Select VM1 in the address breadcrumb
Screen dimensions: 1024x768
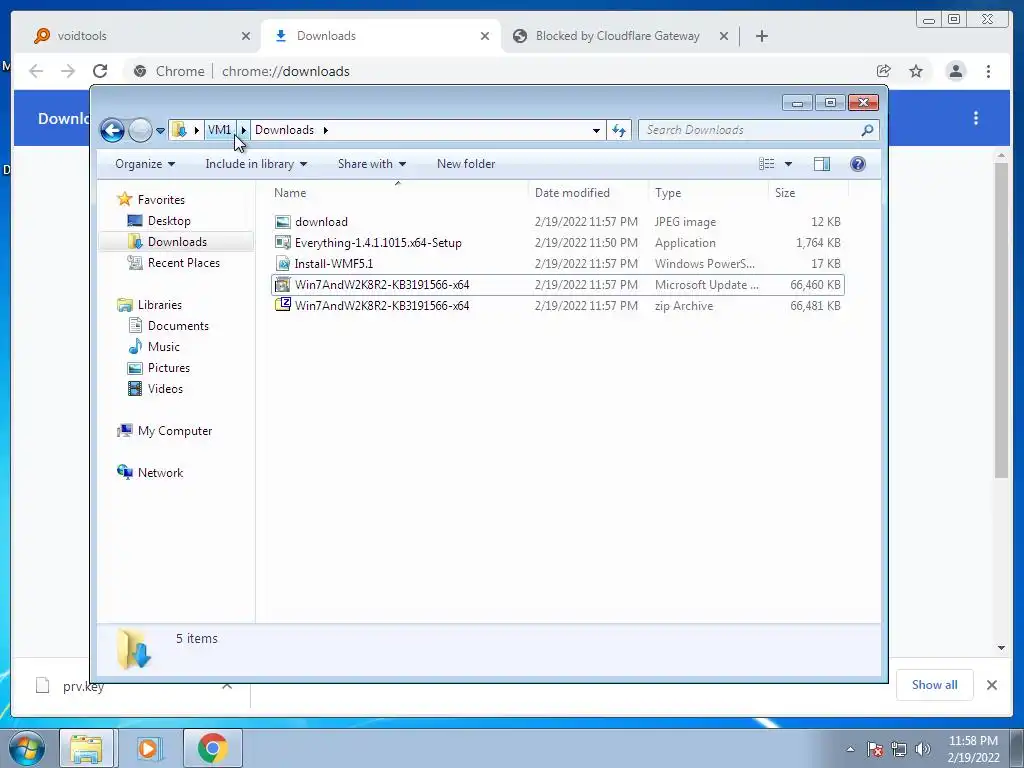(x=219, y=130)
